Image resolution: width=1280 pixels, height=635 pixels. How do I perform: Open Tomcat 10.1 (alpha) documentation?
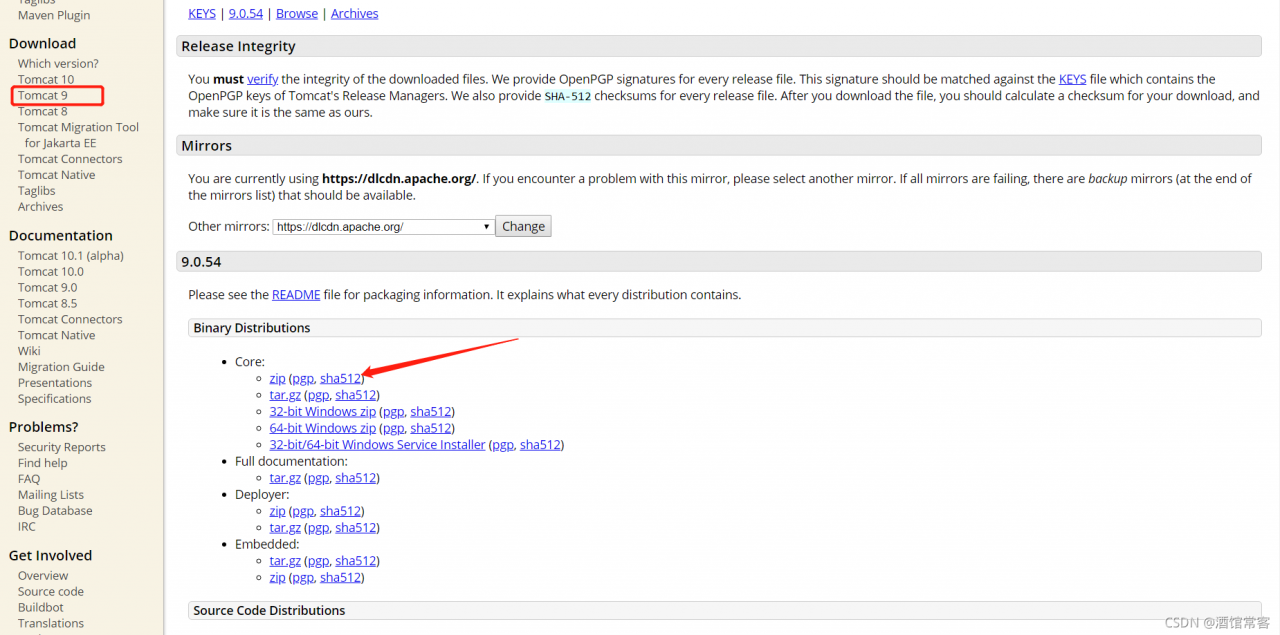(71, 256)
